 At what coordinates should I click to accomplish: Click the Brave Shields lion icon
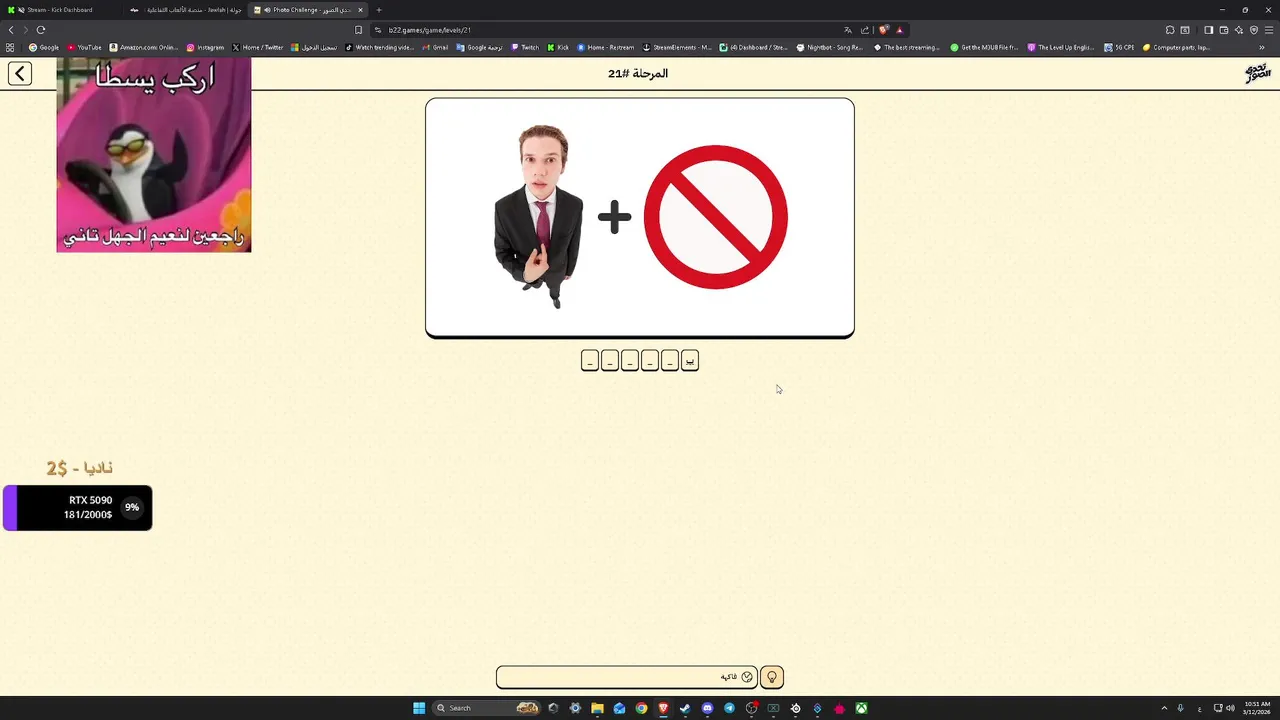coord(883,30)
